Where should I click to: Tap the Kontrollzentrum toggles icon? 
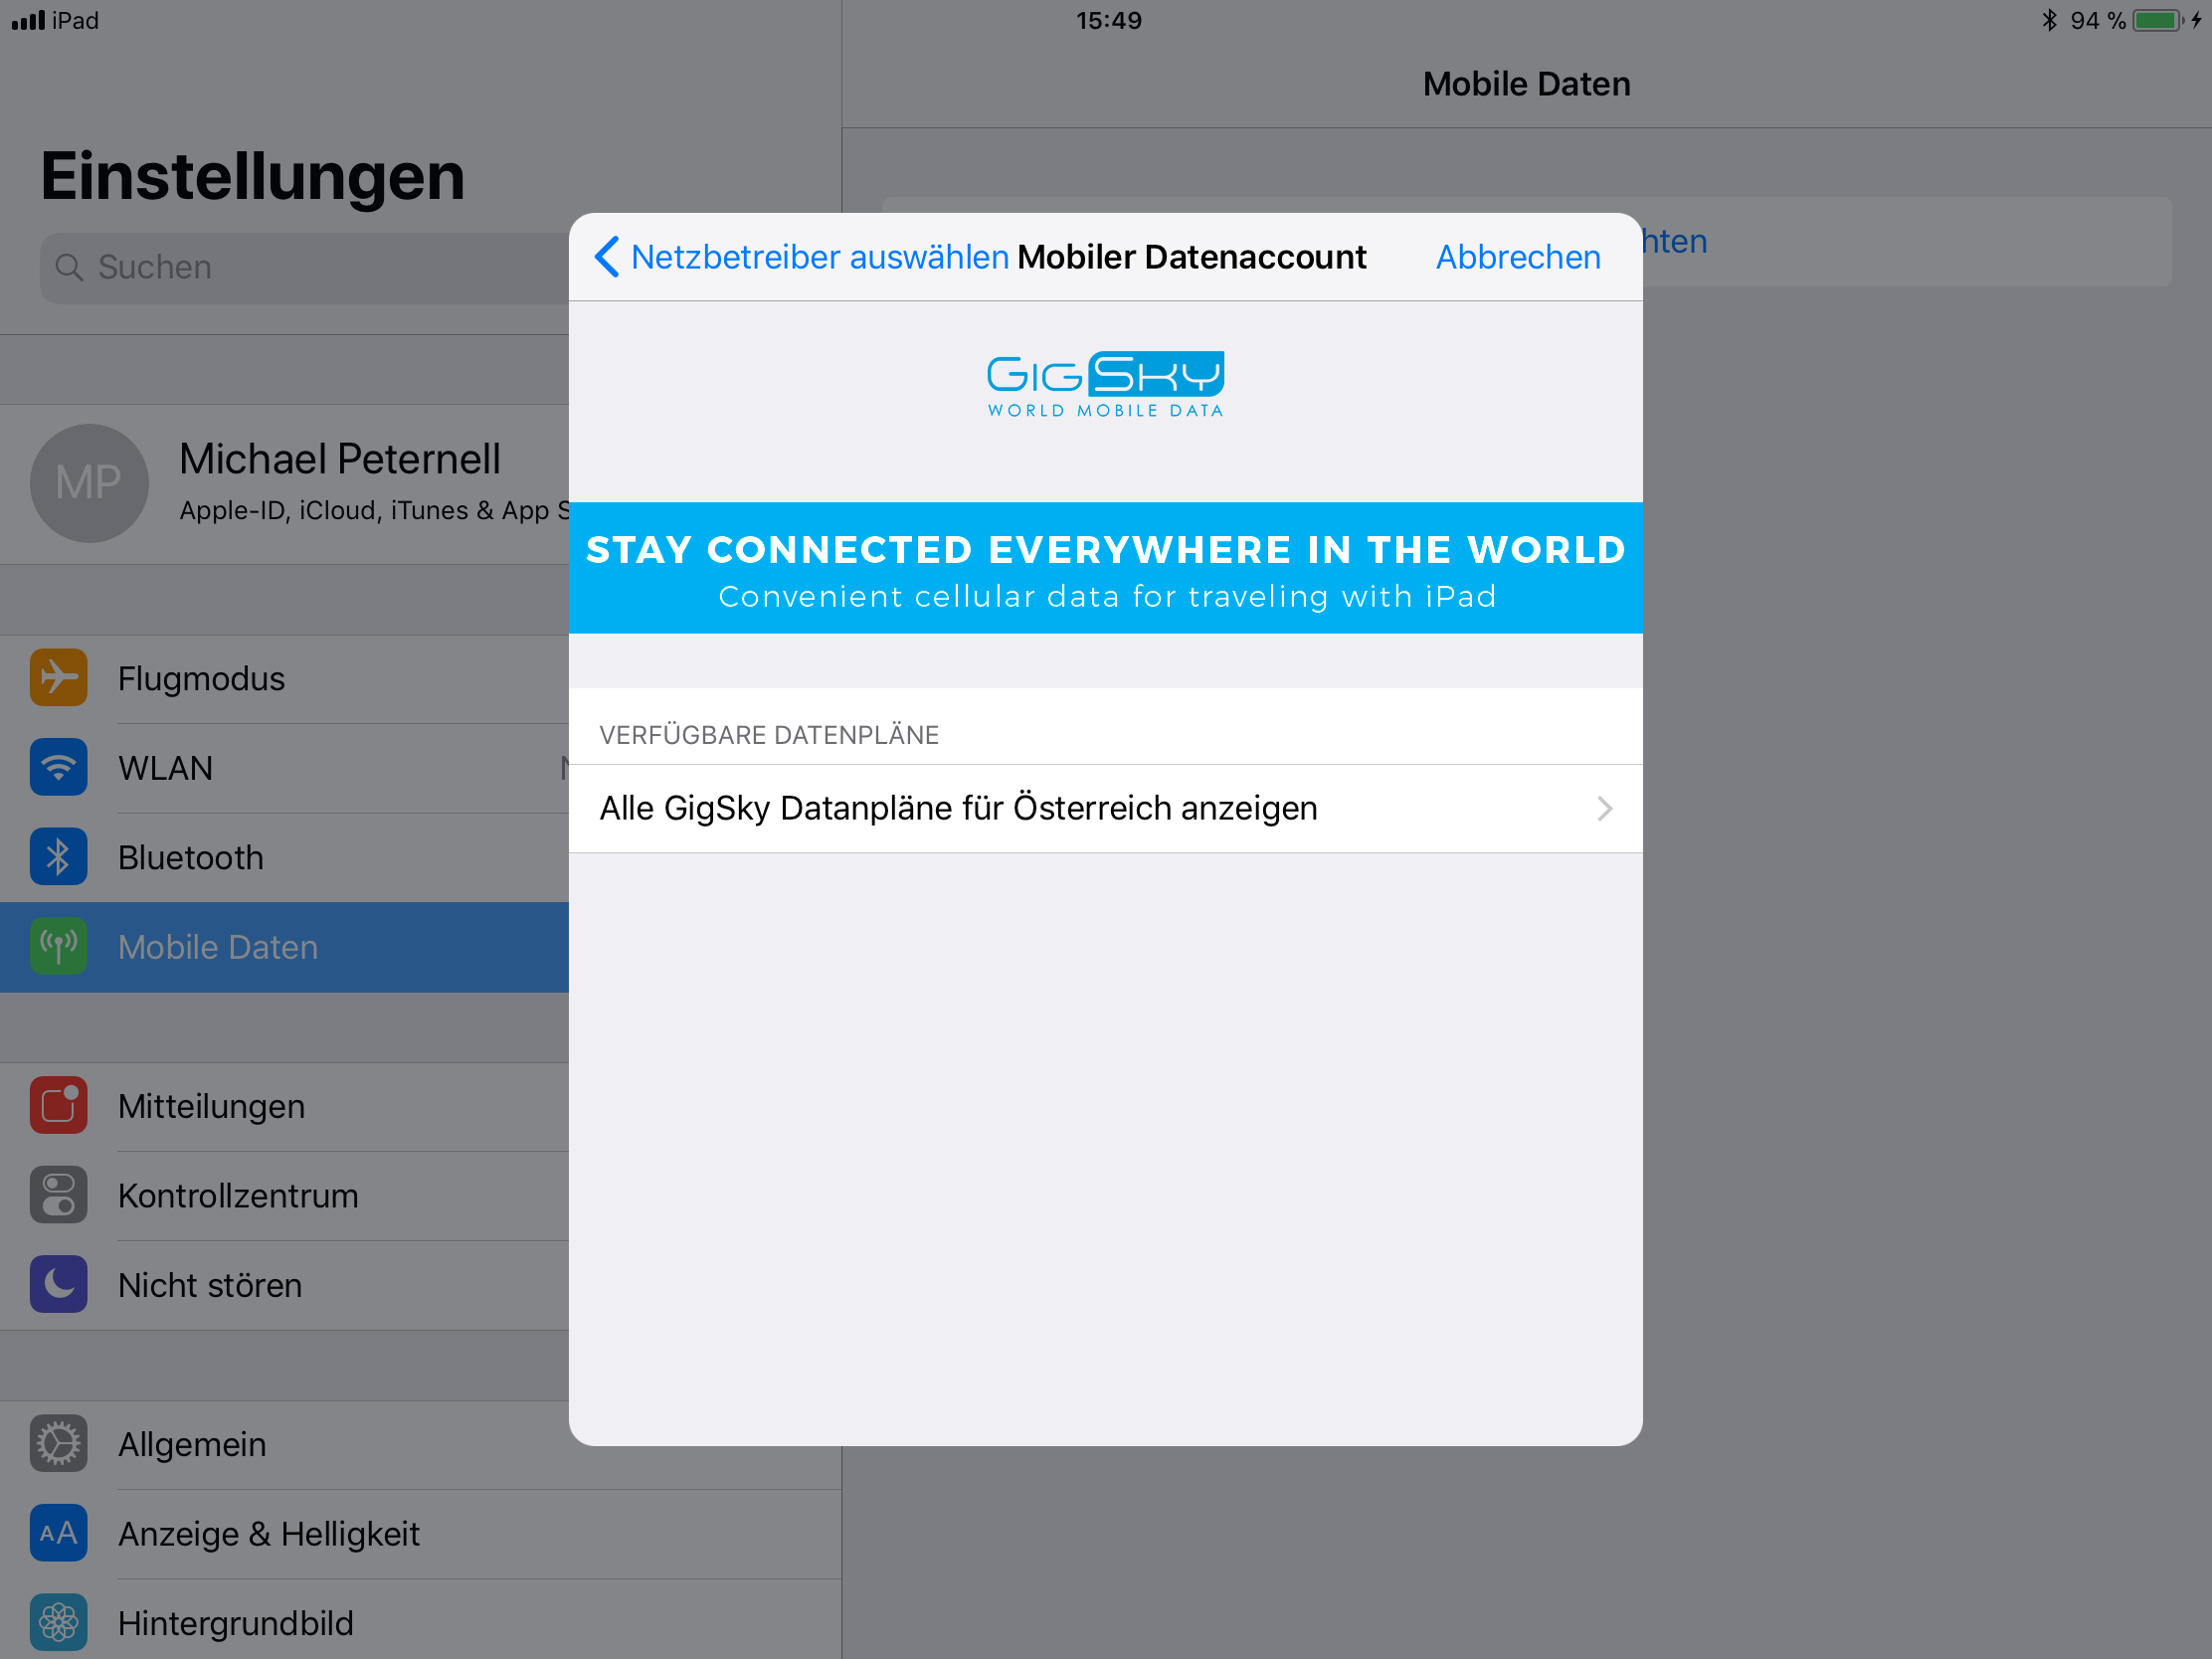click(x=58, y=1195)
